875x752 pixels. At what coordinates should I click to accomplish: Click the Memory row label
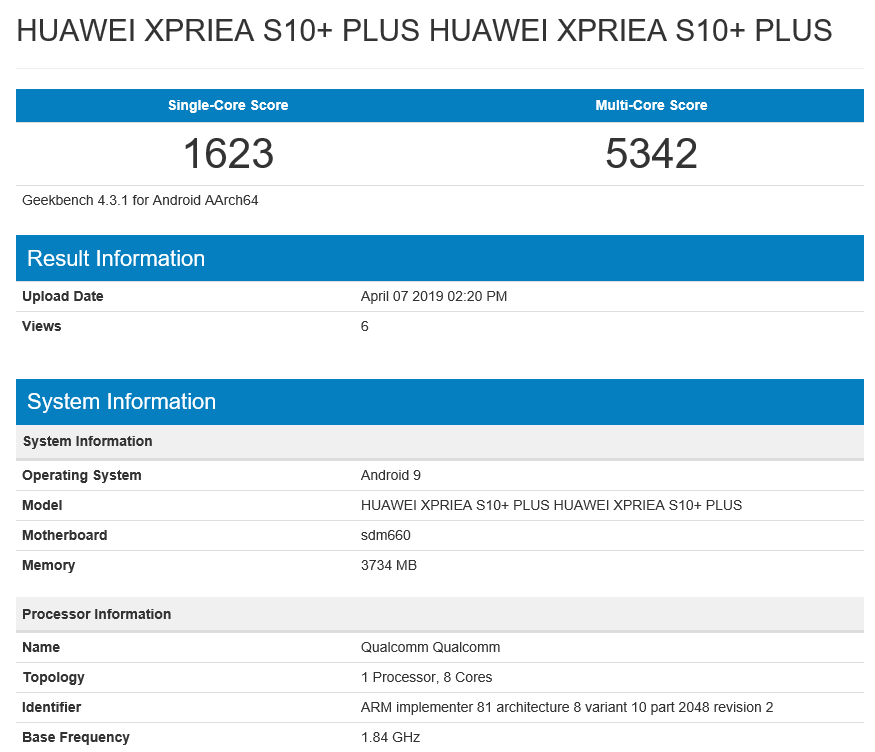[x=49, y=566]
